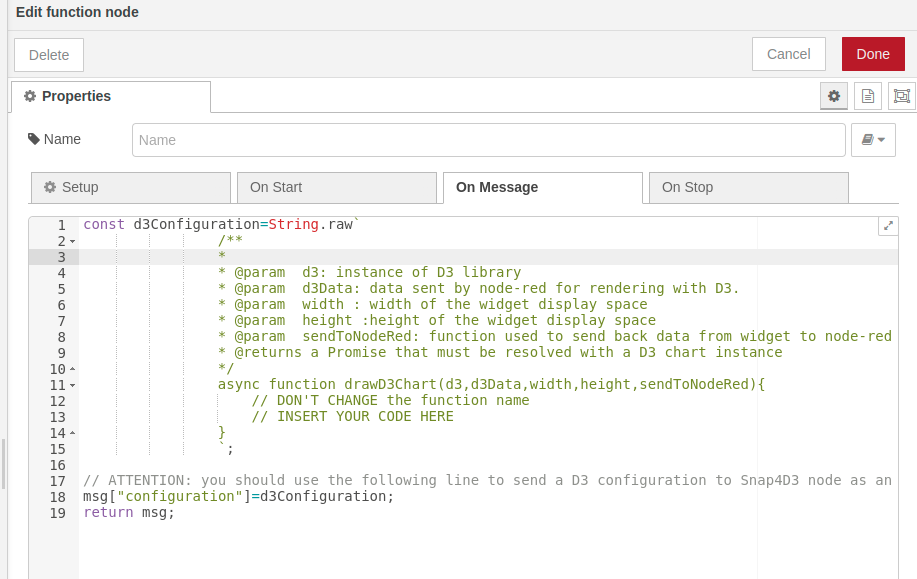Open the node description document icon
Screen dimensions: 917x579
[868, 96]
